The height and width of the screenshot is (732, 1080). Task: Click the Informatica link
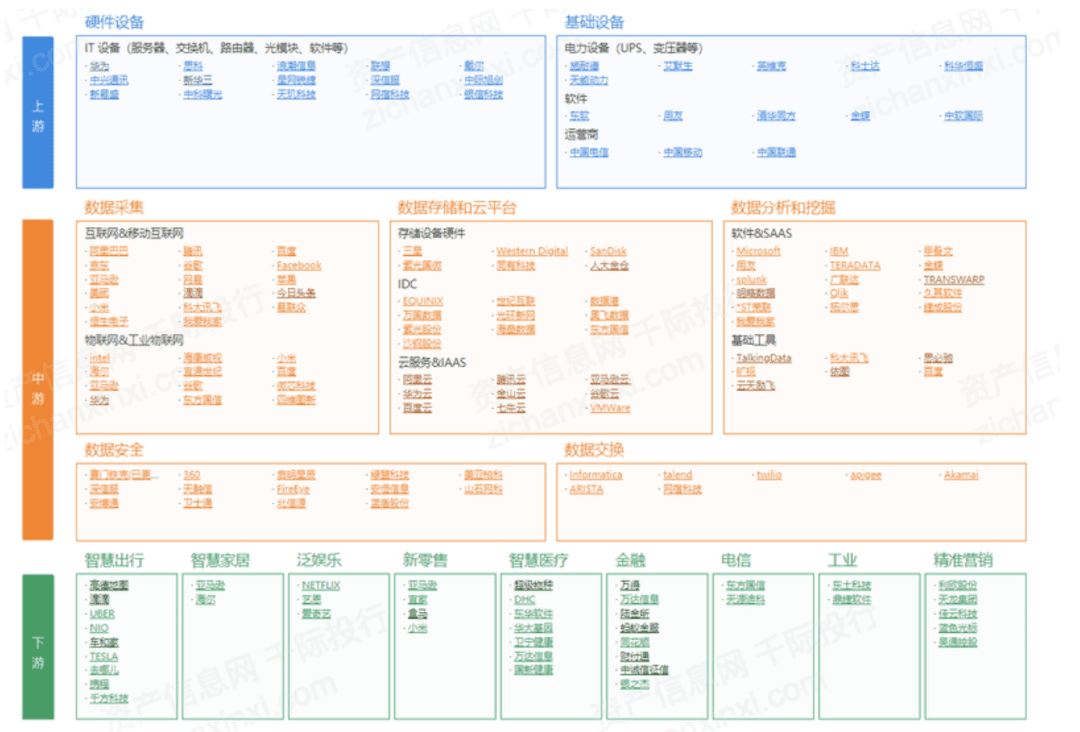click(x=595, y=475)
